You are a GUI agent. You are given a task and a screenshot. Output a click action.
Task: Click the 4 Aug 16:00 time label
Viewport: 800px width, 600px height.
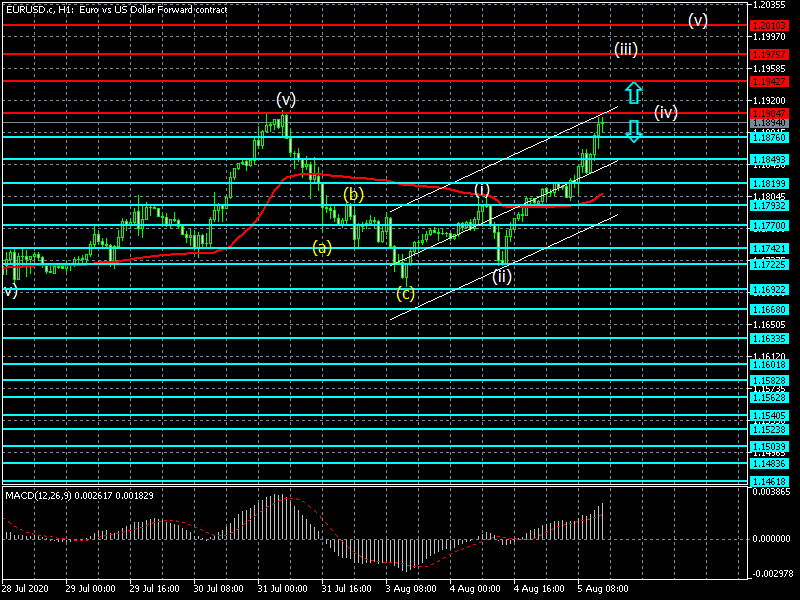tap(539, 588)
